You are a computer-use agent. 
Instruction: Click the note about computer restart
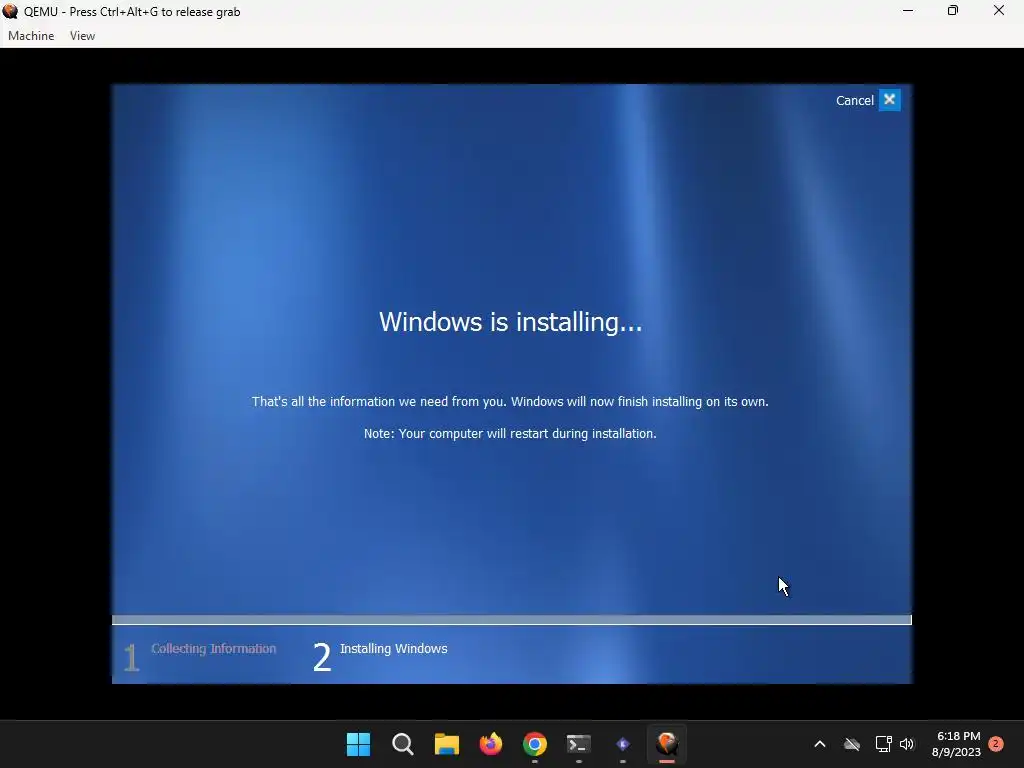click(510, 434)
